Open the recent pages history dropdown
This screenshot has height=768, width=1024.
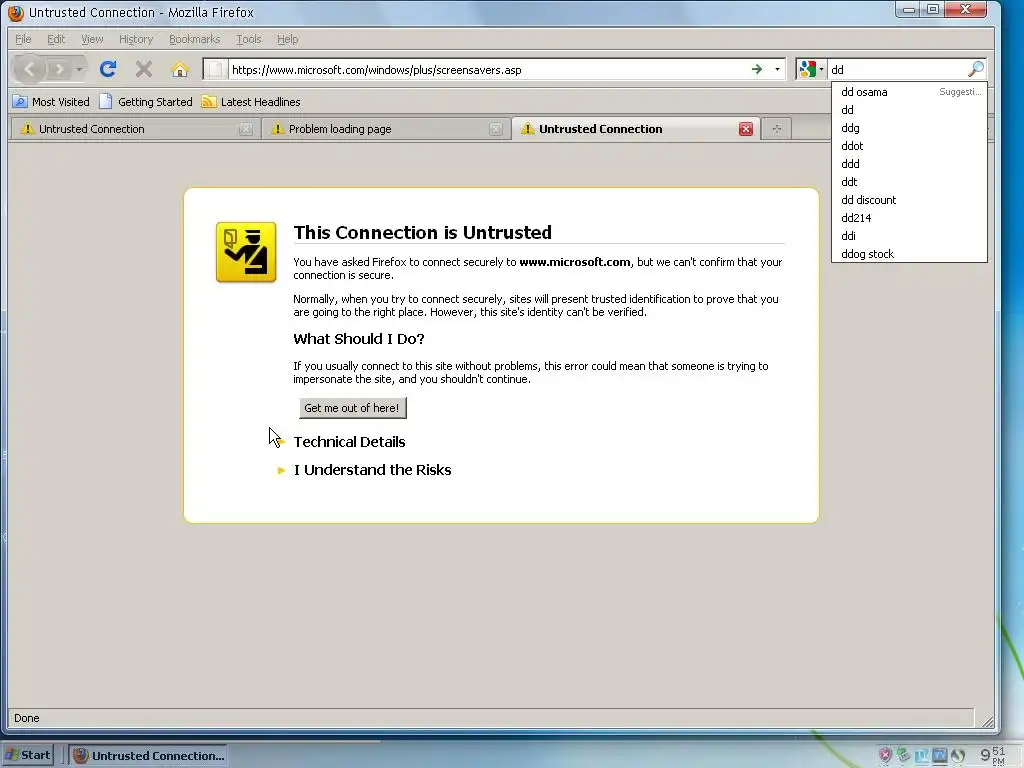coord(79,69)
